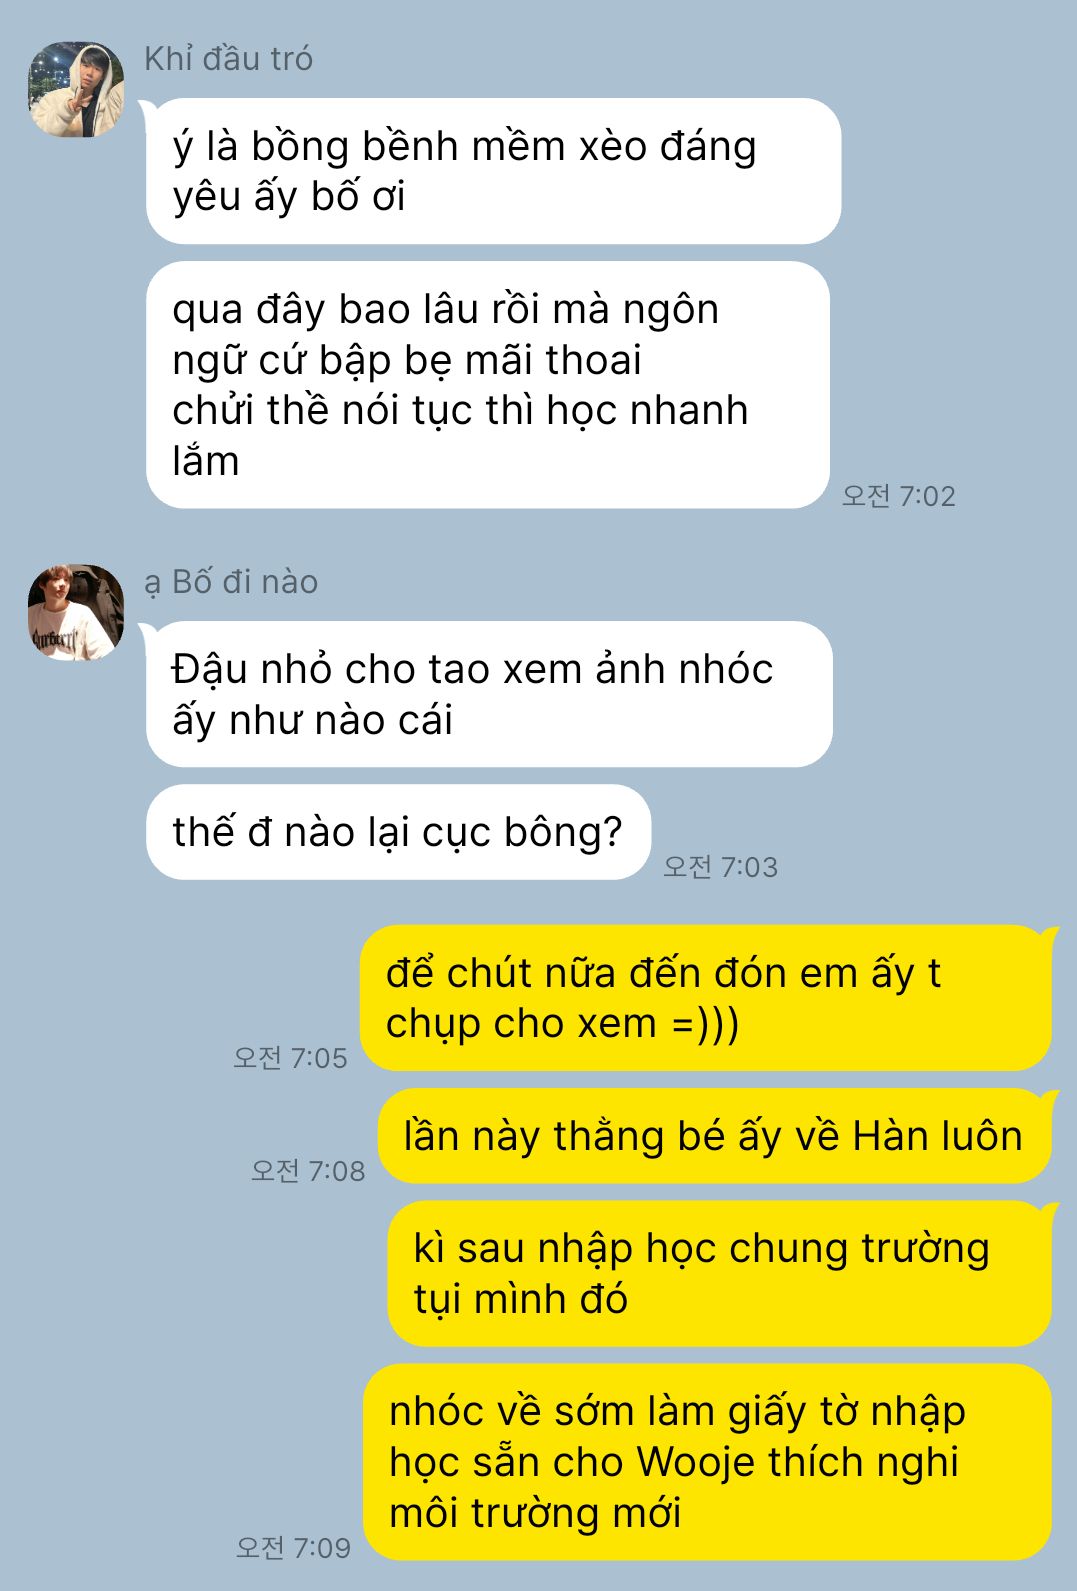
Task: Select the message 'ý là bồng bềnh mềm xèo'
Action: (x=493, y=171)
